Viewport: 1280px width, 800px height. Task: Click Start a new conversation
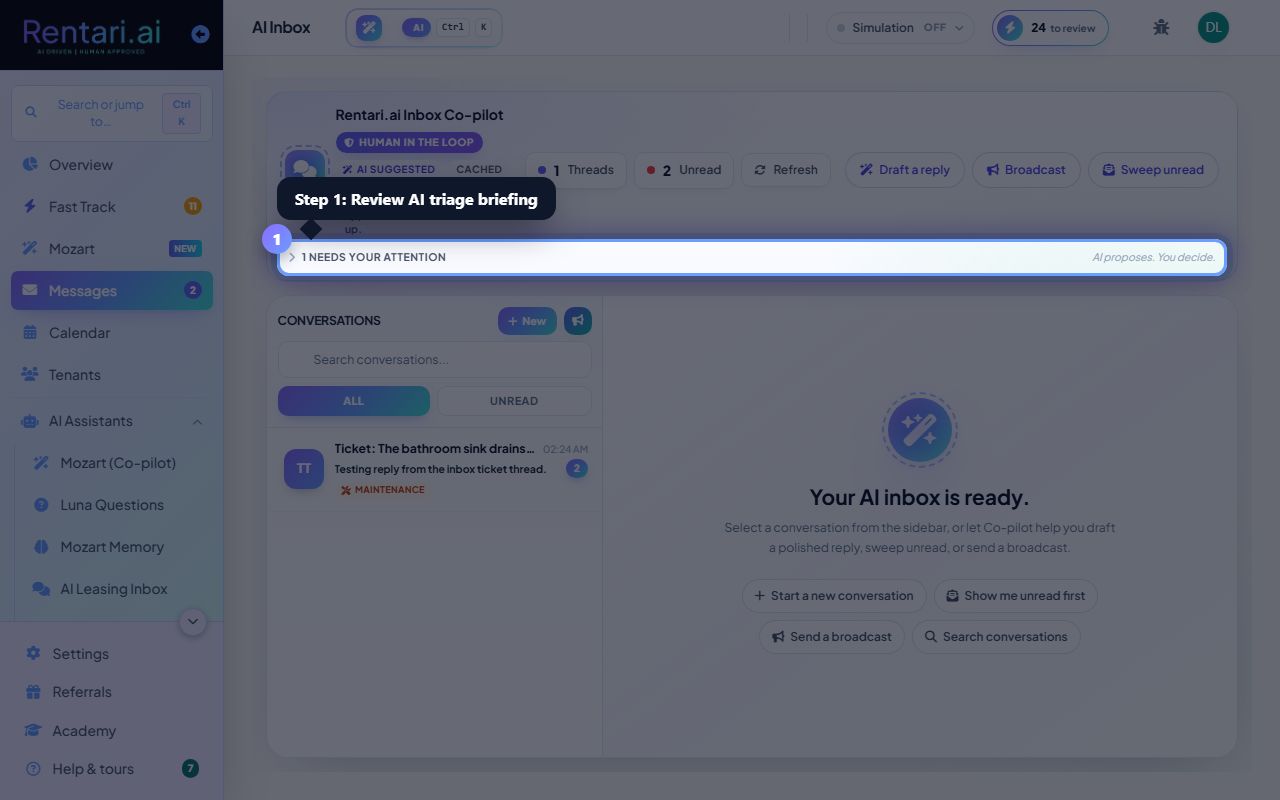pos(834,596)
